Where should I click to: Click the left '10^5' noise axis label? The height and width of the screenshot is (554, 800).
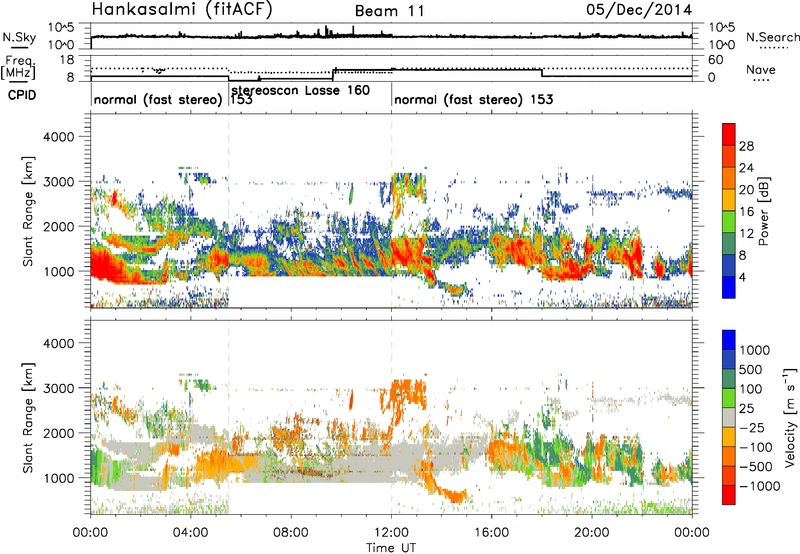(61, 28)
